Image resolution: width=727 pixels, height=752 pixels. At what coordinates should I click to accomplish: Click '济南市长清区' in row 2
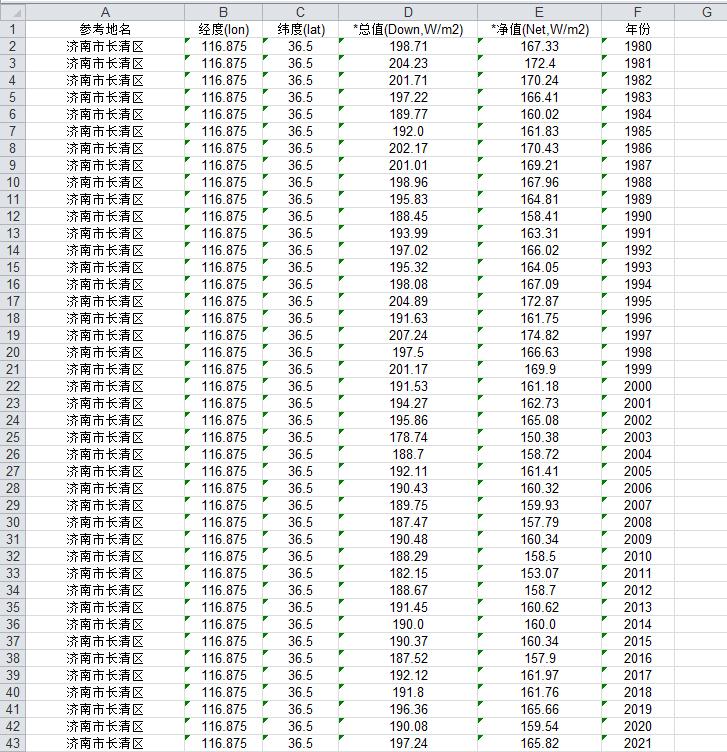pyautogui.click(x=105, y=46)
